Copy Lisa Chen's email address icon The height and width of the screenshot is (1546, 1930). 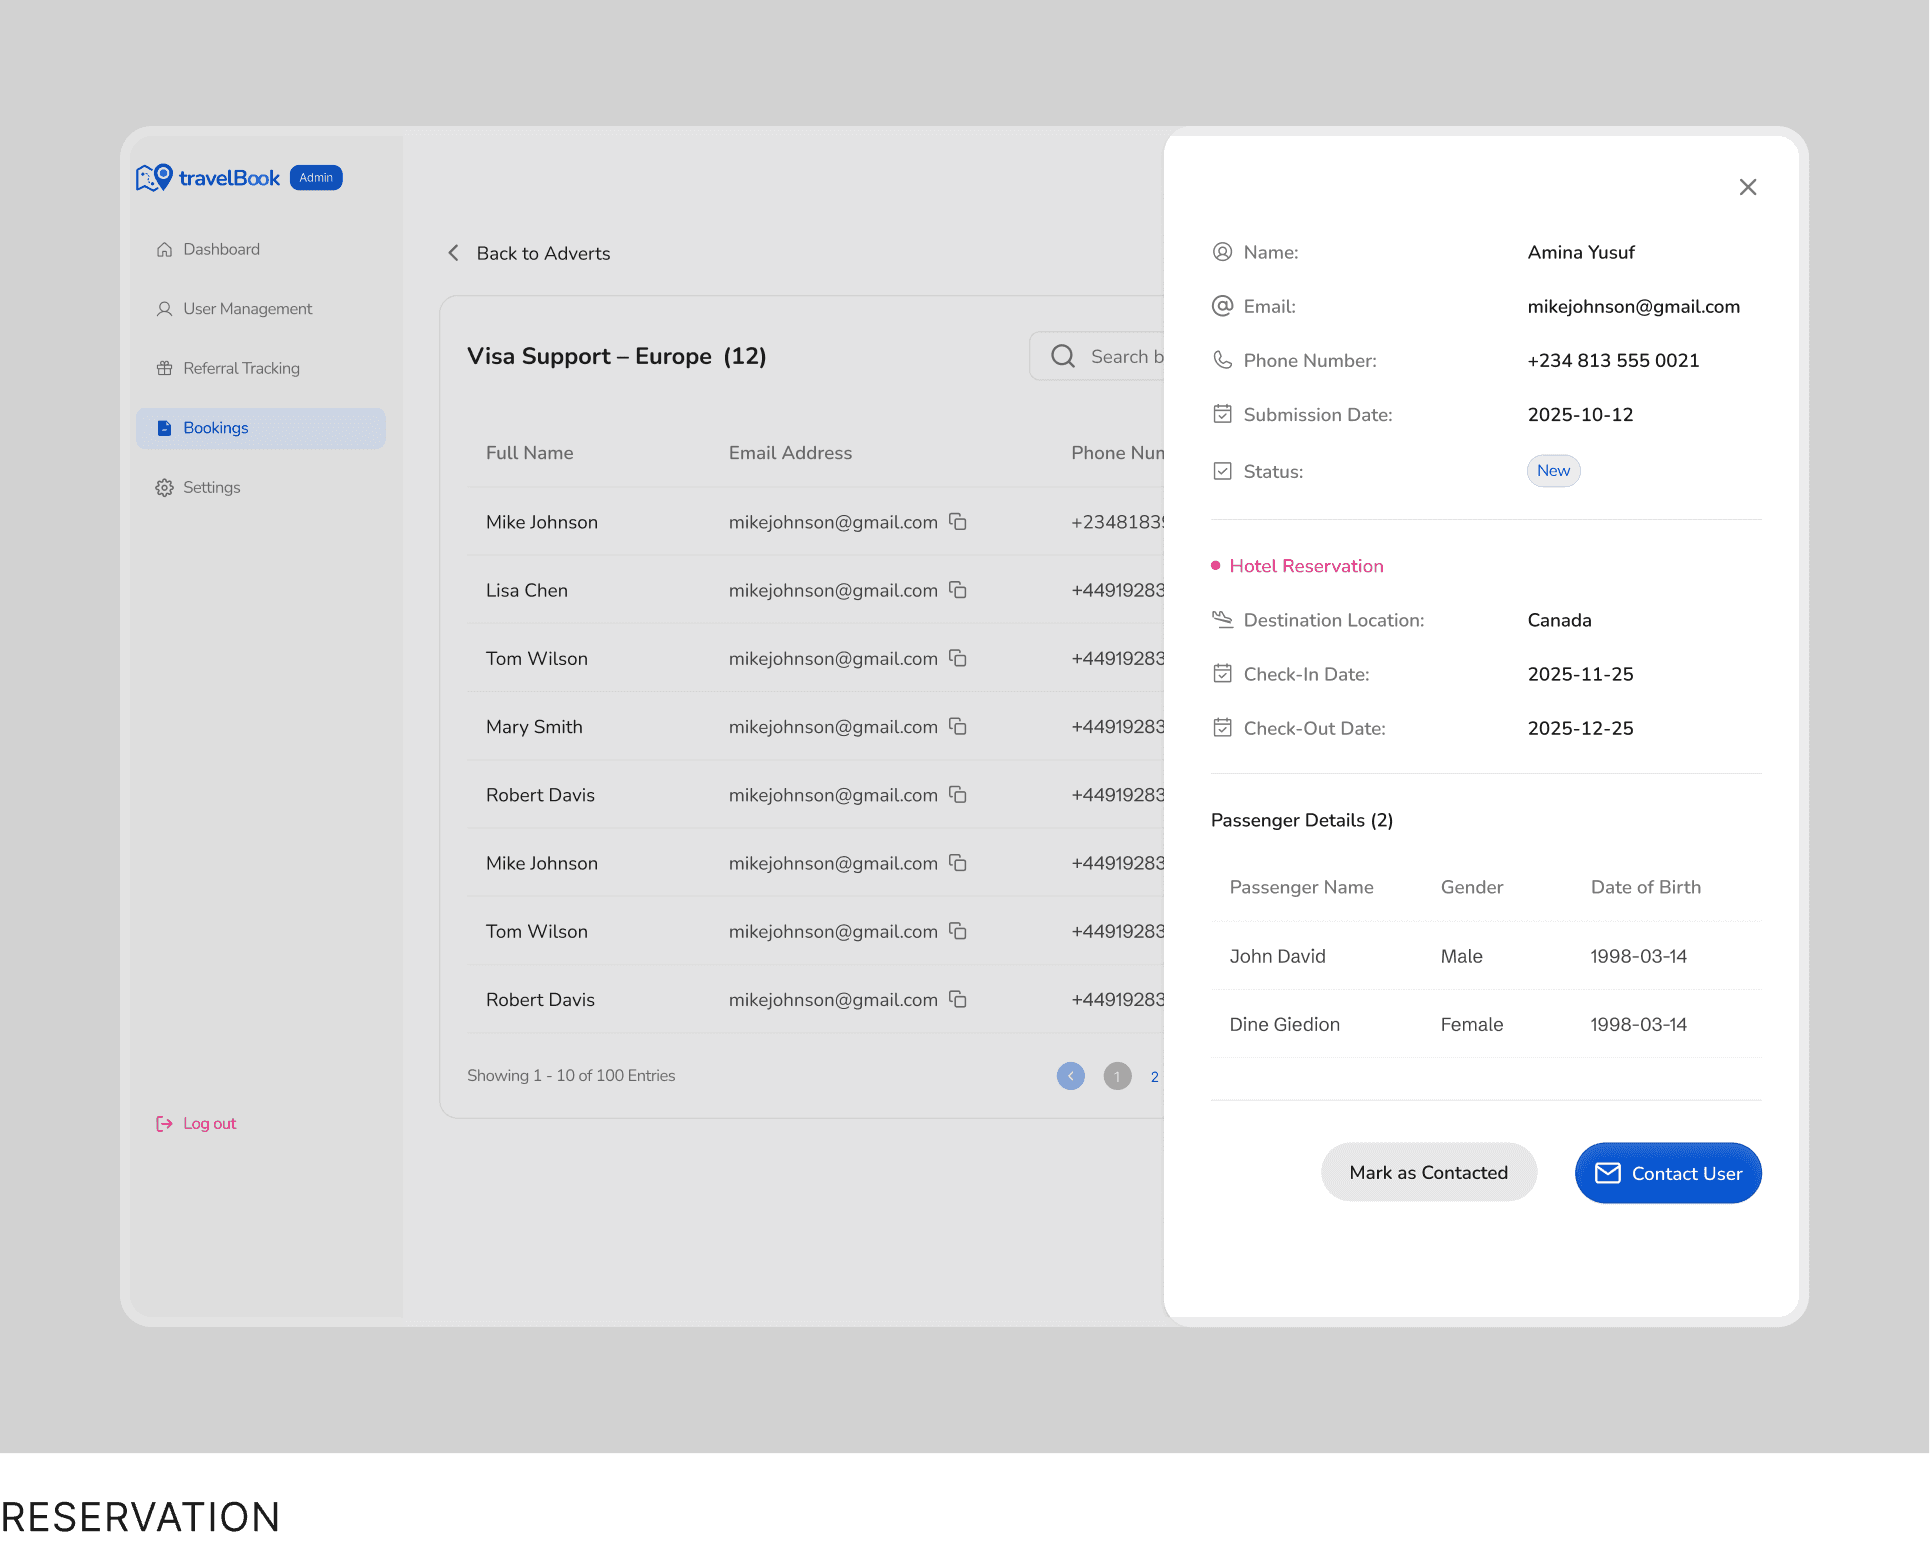957,590
